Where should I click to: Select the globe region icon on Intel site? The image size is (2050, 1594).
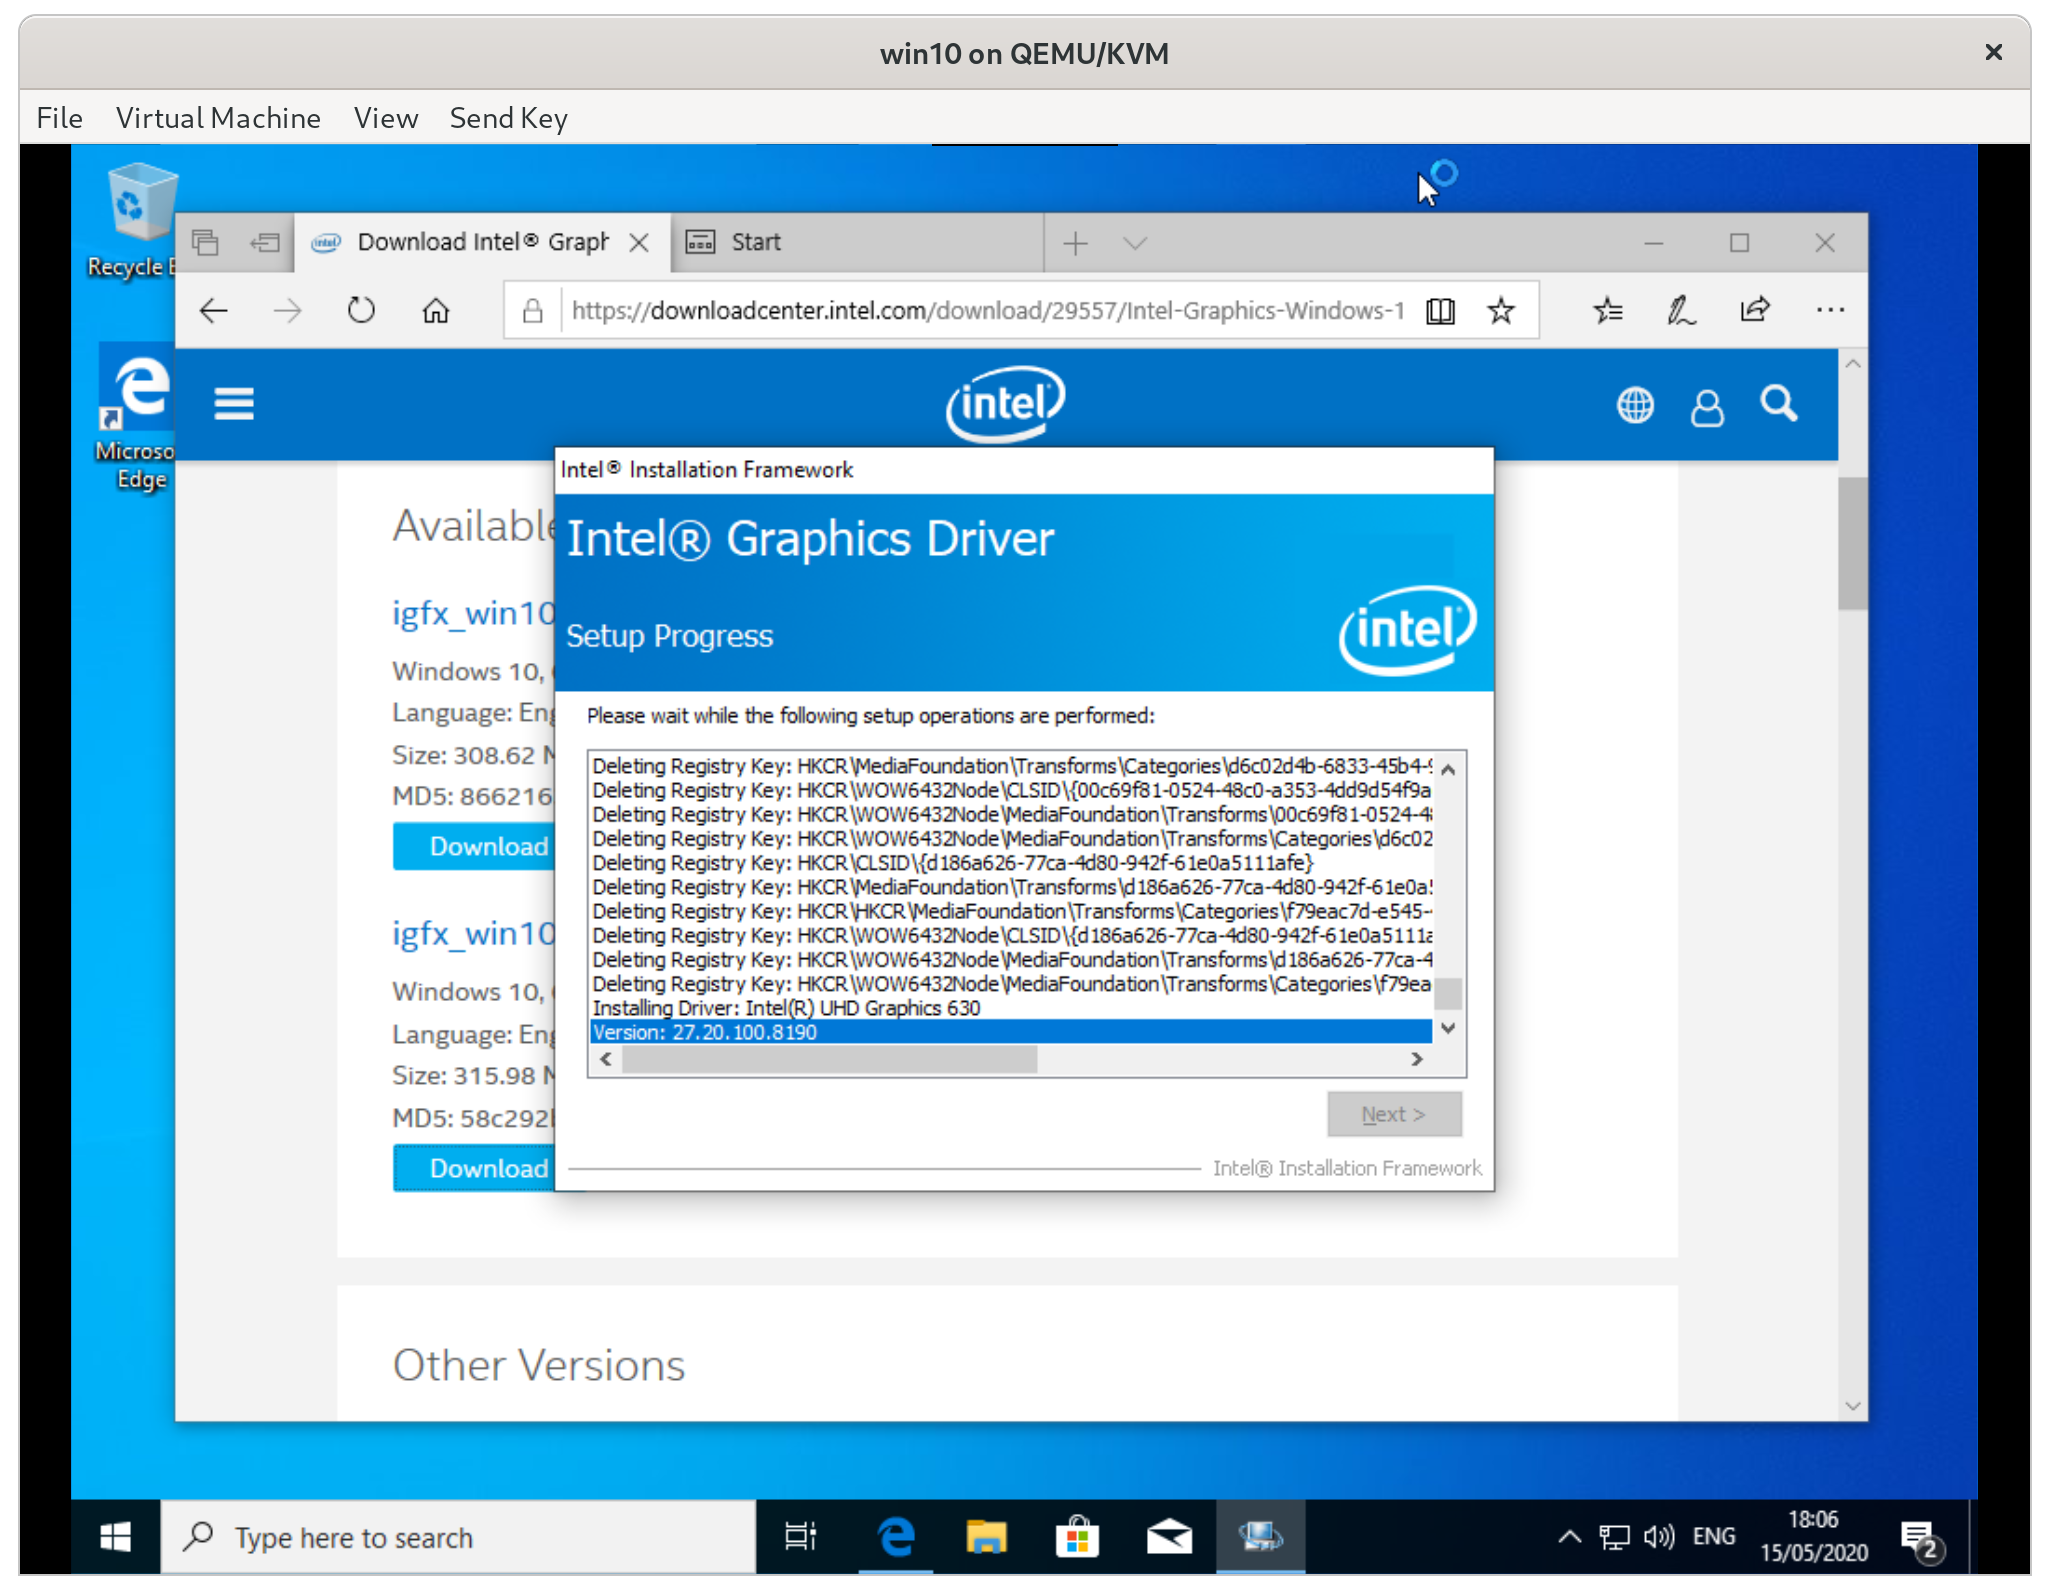click(1634, 404)
